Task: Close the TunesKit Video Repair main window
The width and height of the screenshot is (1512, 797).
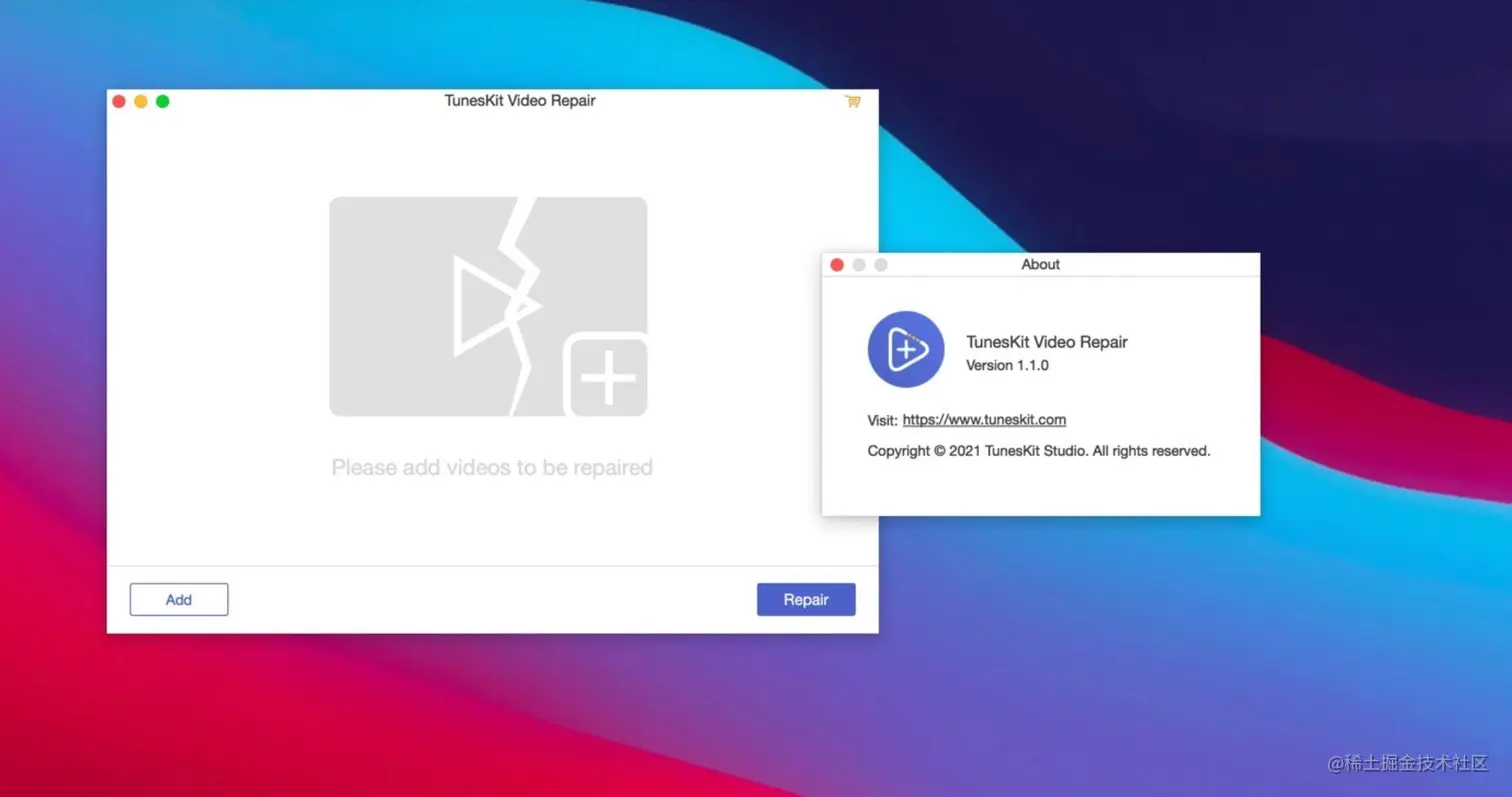Action: [119, 101]
